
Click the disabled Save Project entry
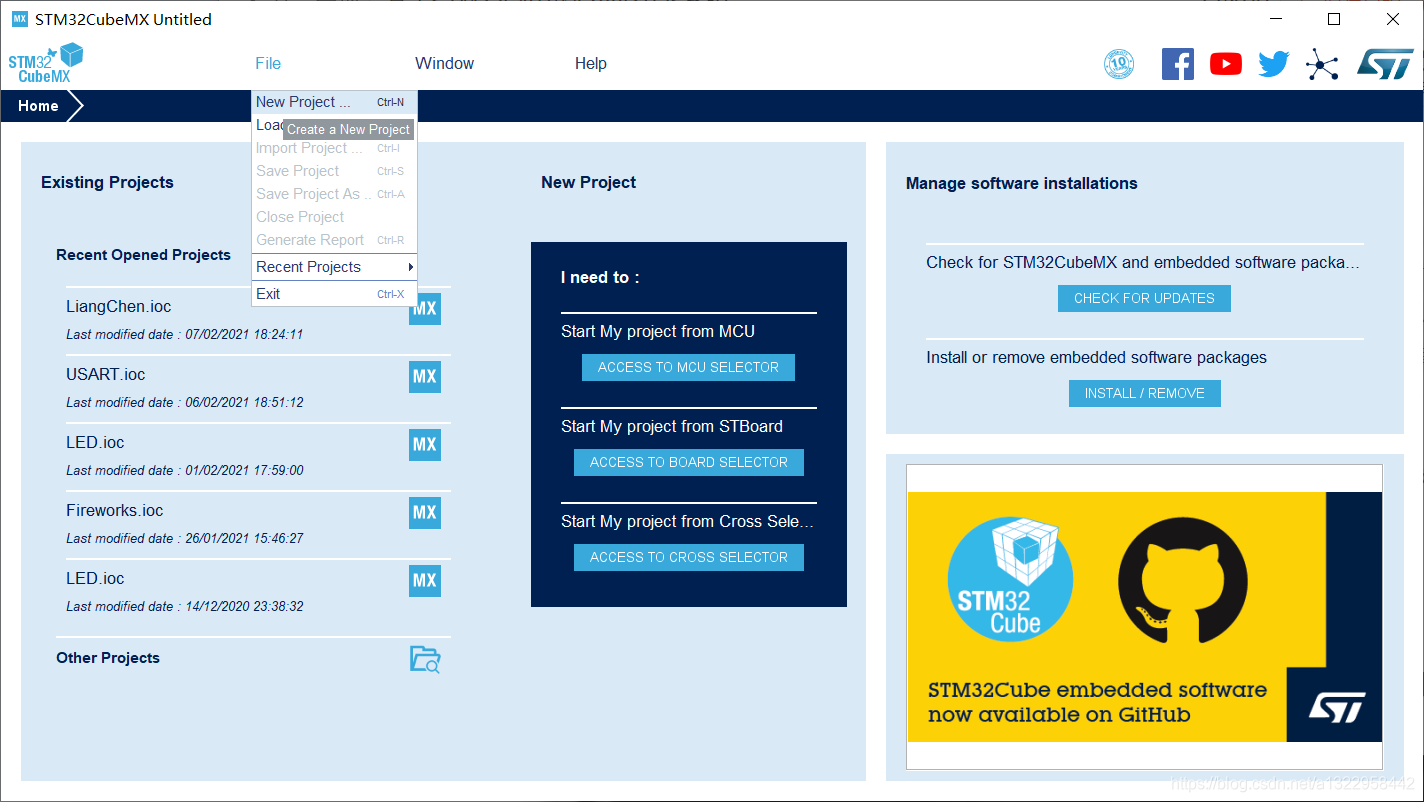(x=334, y=171)
